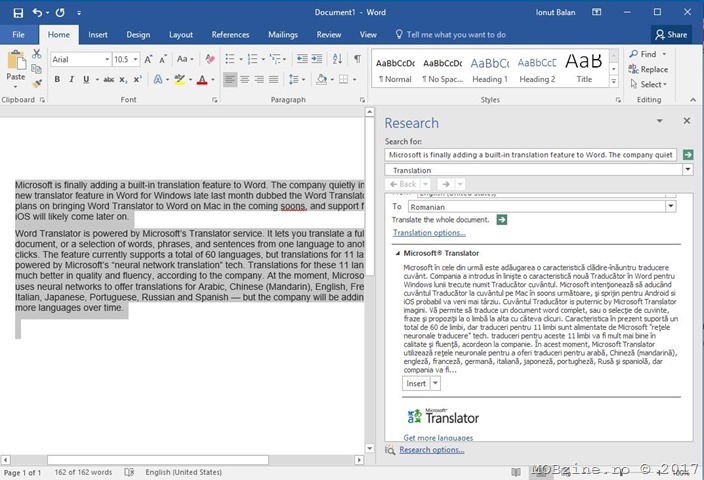Click the Paste clipboard icon
Screen dimensions: 704x480
tap(16, 61)
